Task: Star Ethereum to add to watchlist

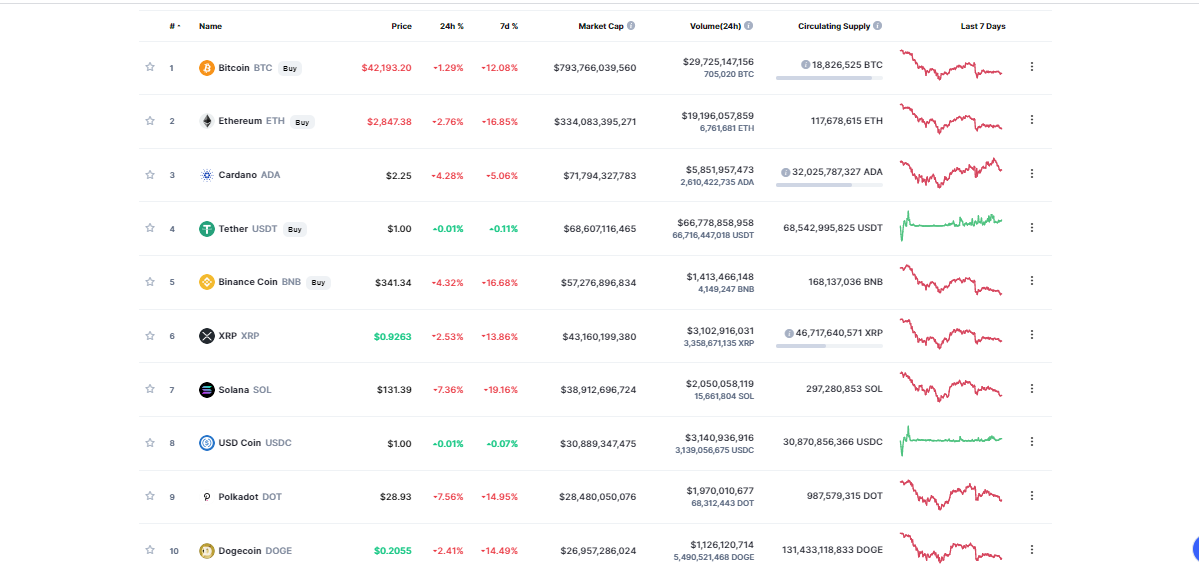Action: pos(150,121)
